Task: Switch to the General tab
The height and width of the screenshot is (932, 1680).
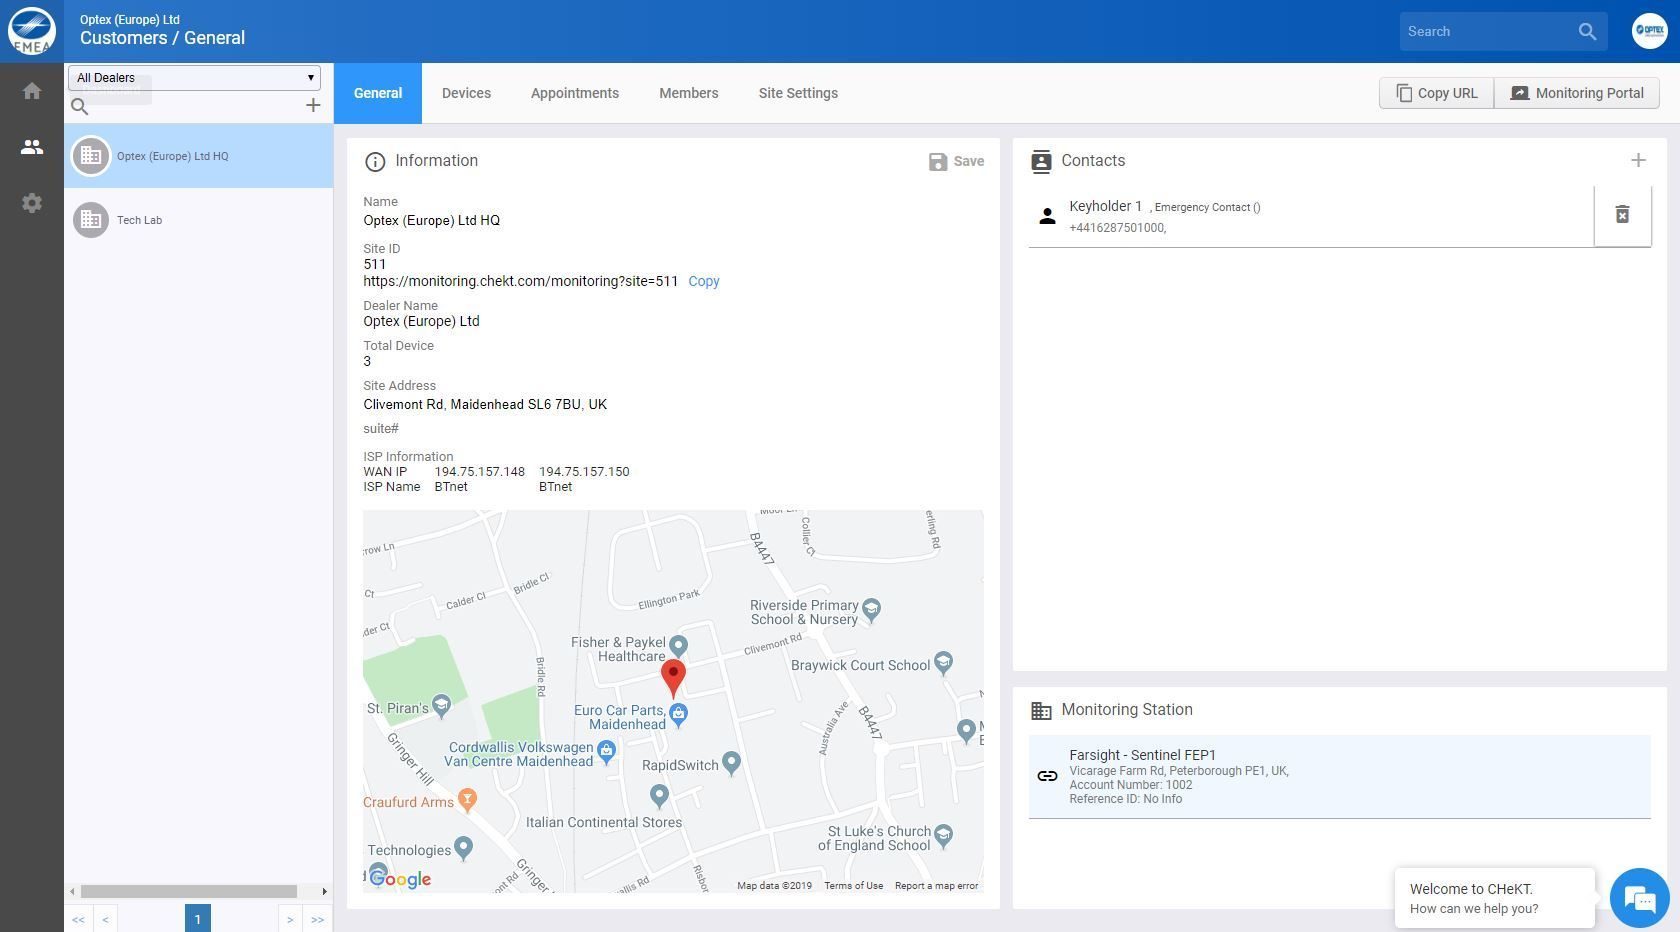Action: click(x=378, y=93)
